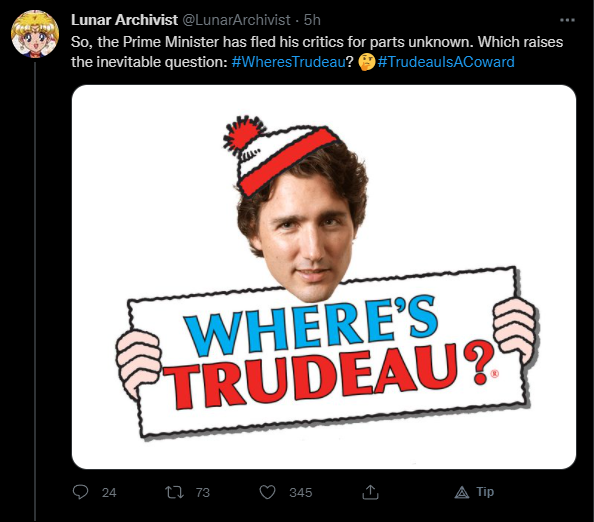This screenshot has height=522, width=594.
Task: Click the tweet body text
Action: point(317,52)
